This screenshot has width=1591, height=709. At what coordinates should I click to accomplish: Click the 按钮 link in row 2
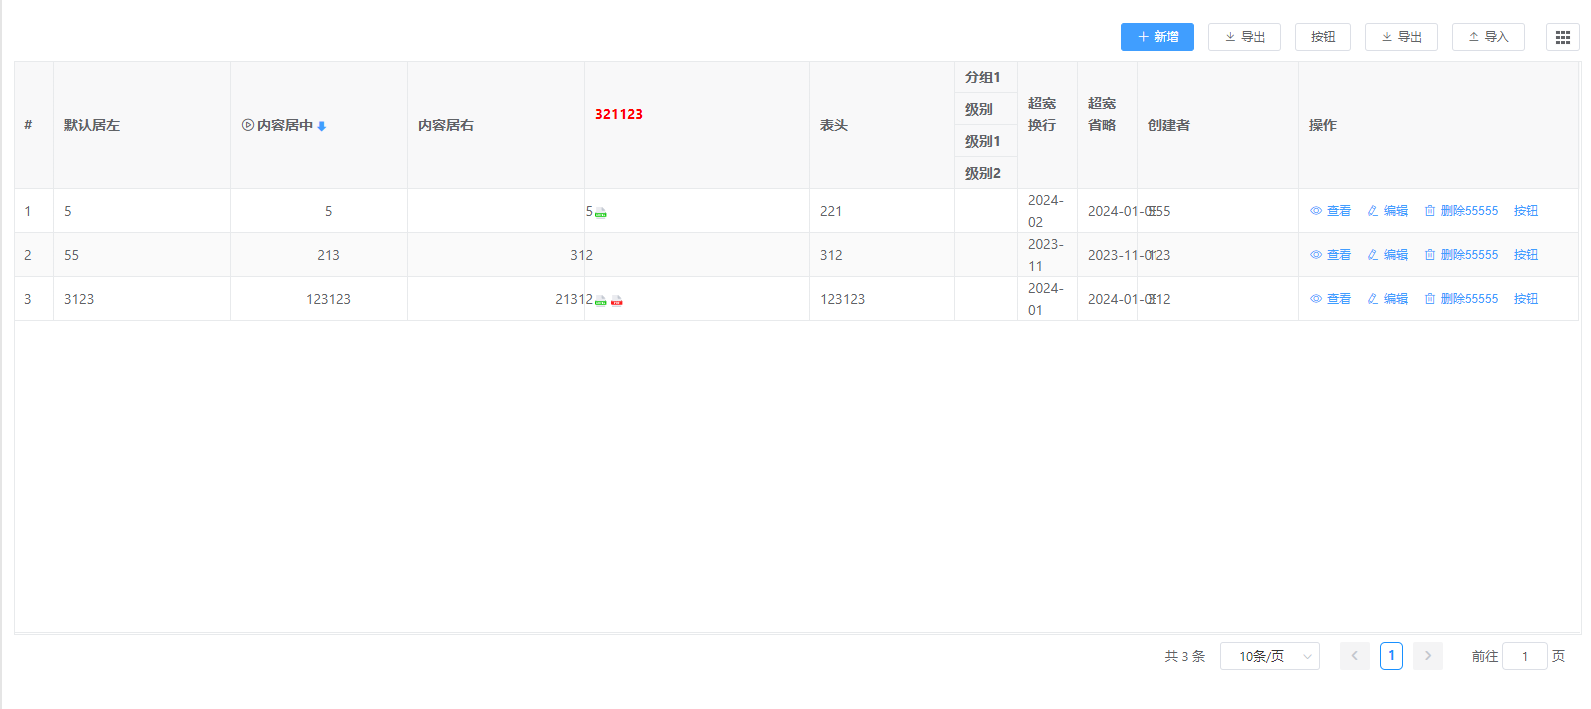tap(1525, 255)
